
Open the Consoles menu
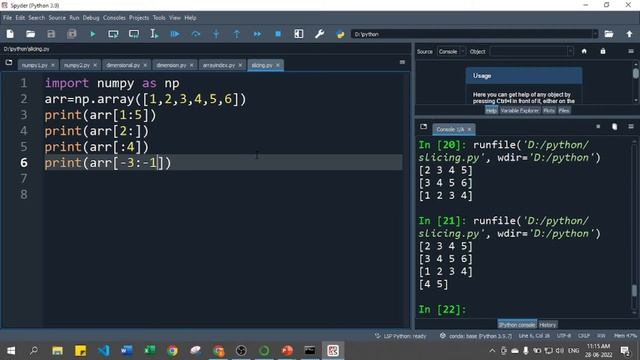coord(114,18)
